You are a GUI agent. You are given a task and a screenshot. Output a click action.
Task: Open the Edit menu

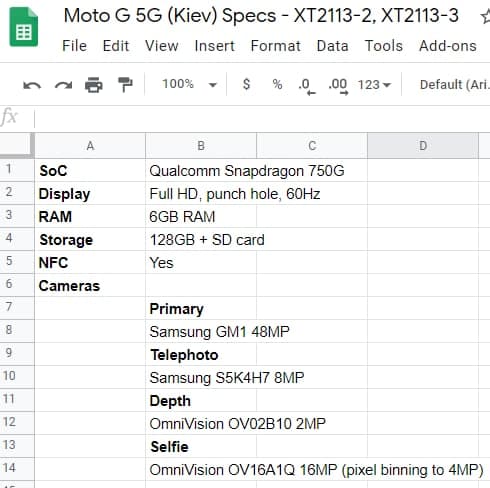pyautogui.click(x=116, y=46)
